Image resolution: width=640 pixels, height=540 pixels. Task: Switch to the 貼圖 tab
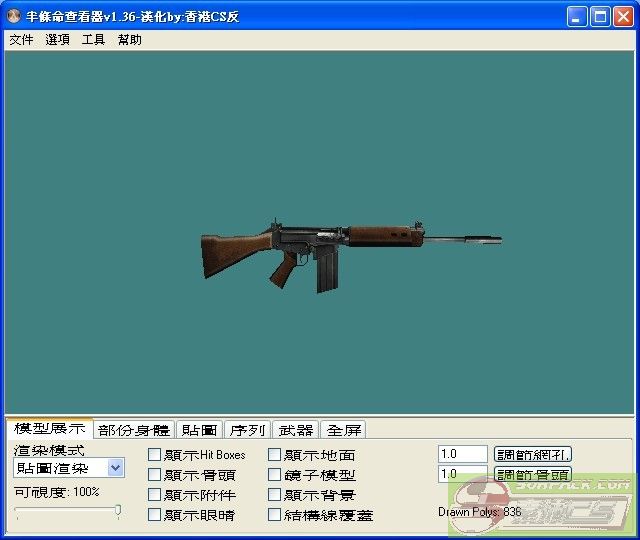tap(199, 430)
